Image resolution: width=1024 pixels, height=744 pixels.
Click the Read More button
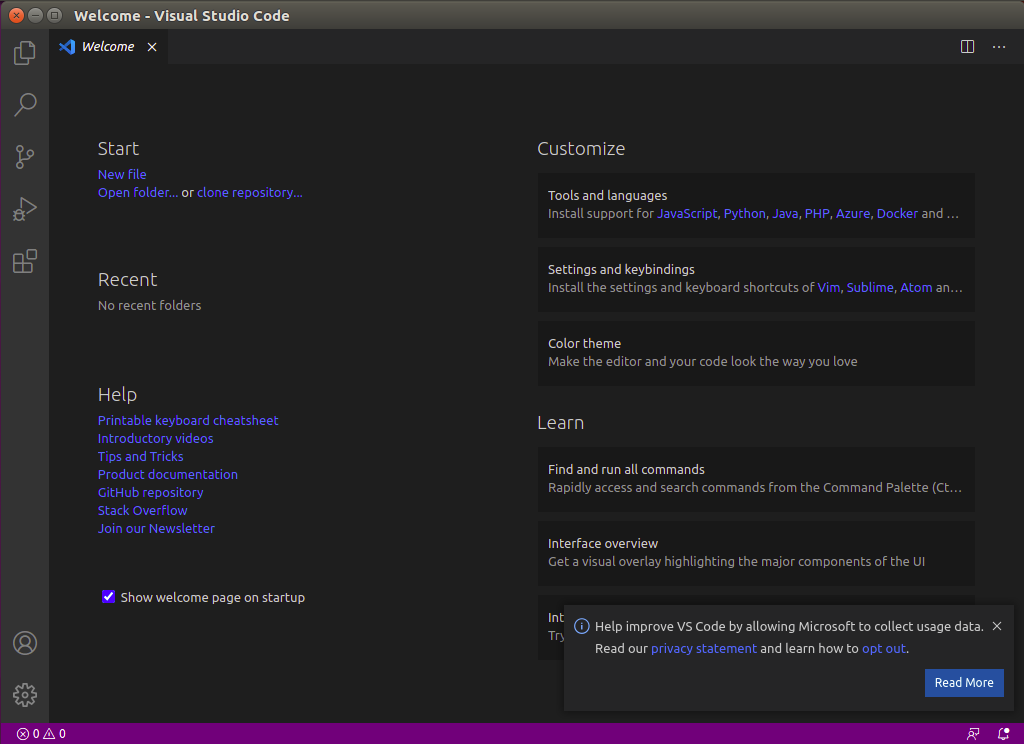coord(964,683)
